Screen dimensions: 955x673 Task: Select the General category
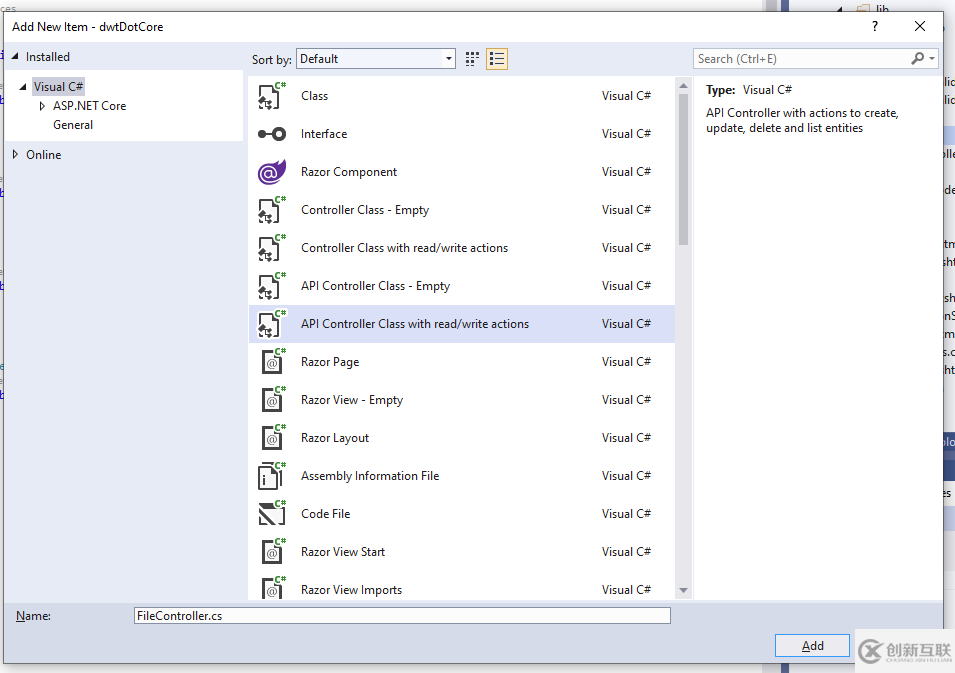[x=73, y=125]
